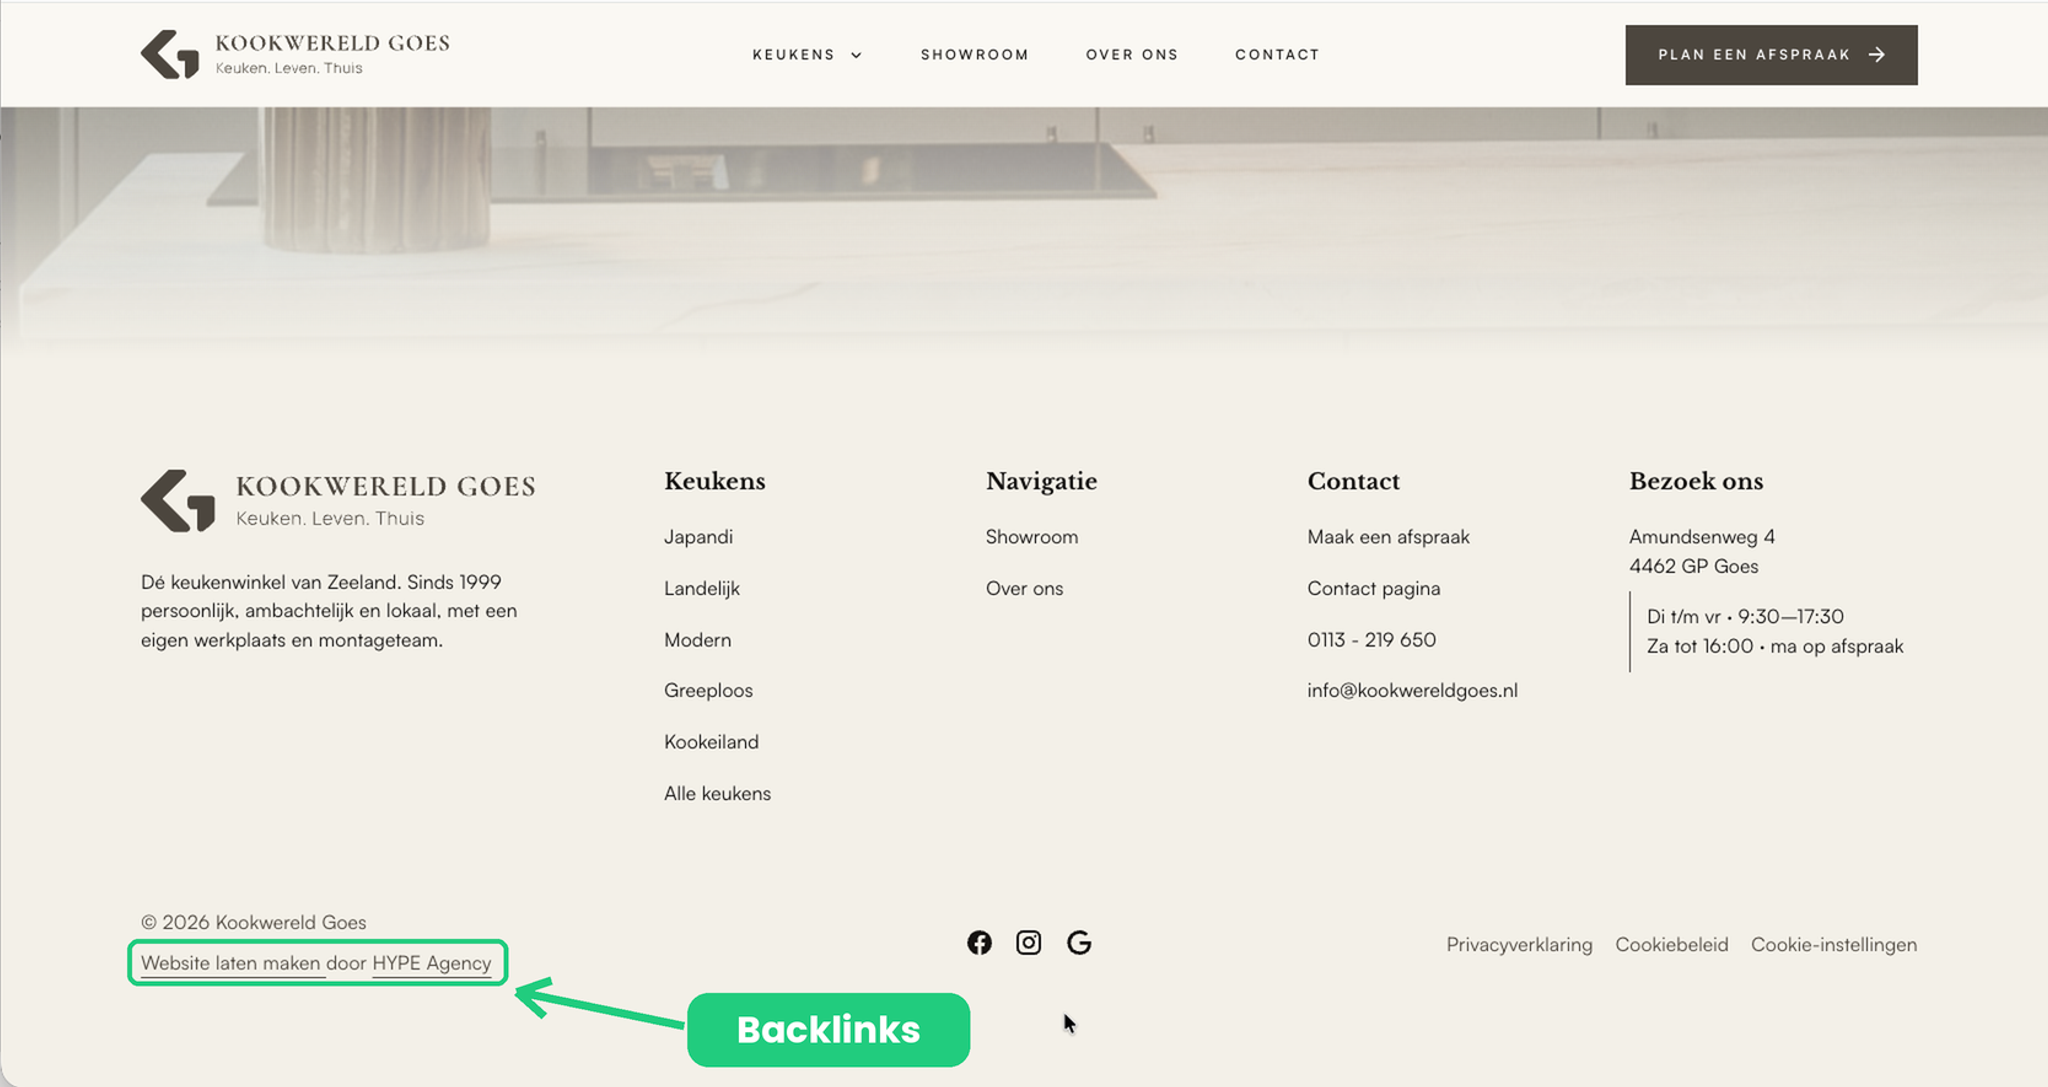View Alle keukens link
This screenshot has height=1087, width=2048.
717,794
